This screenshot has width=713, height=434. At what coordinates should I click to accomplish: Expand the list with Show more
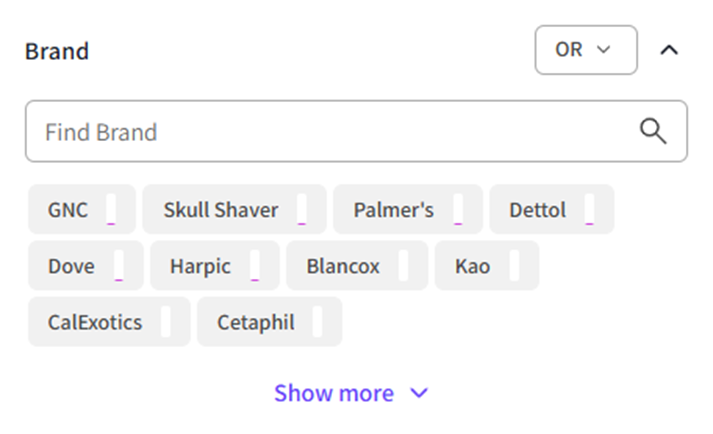(334, 393)
